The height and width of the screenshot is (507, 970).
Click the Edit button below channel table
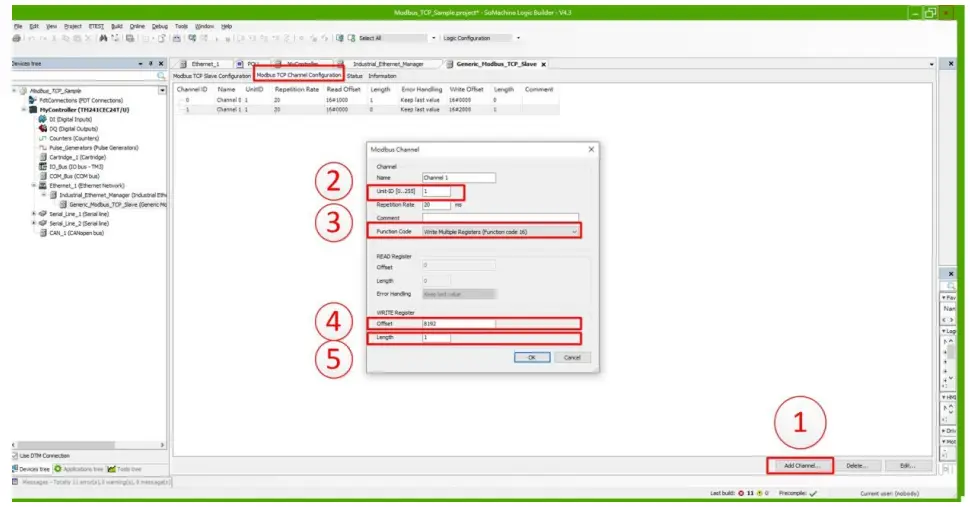click(x=908, y=466)
